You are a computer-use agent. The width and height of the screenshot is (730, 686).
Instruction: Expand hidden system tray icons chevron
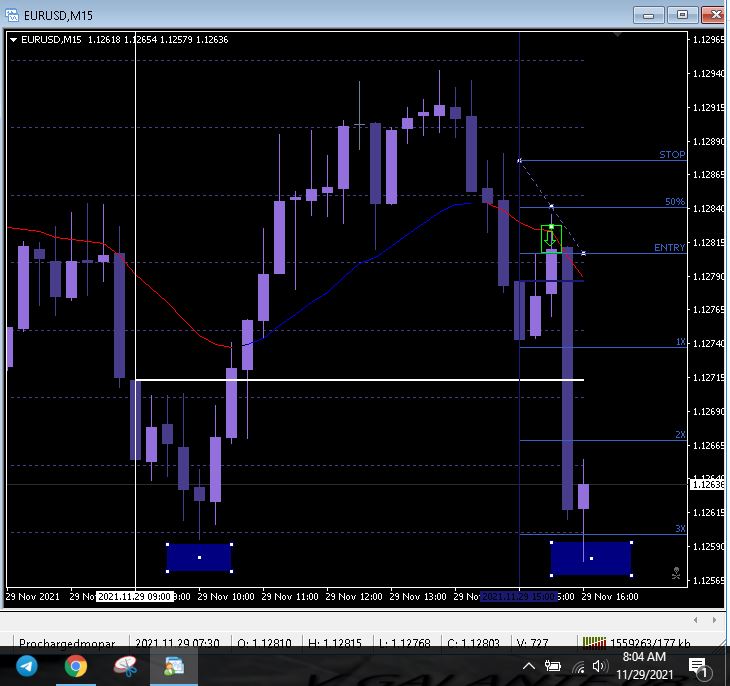(528, 666)
